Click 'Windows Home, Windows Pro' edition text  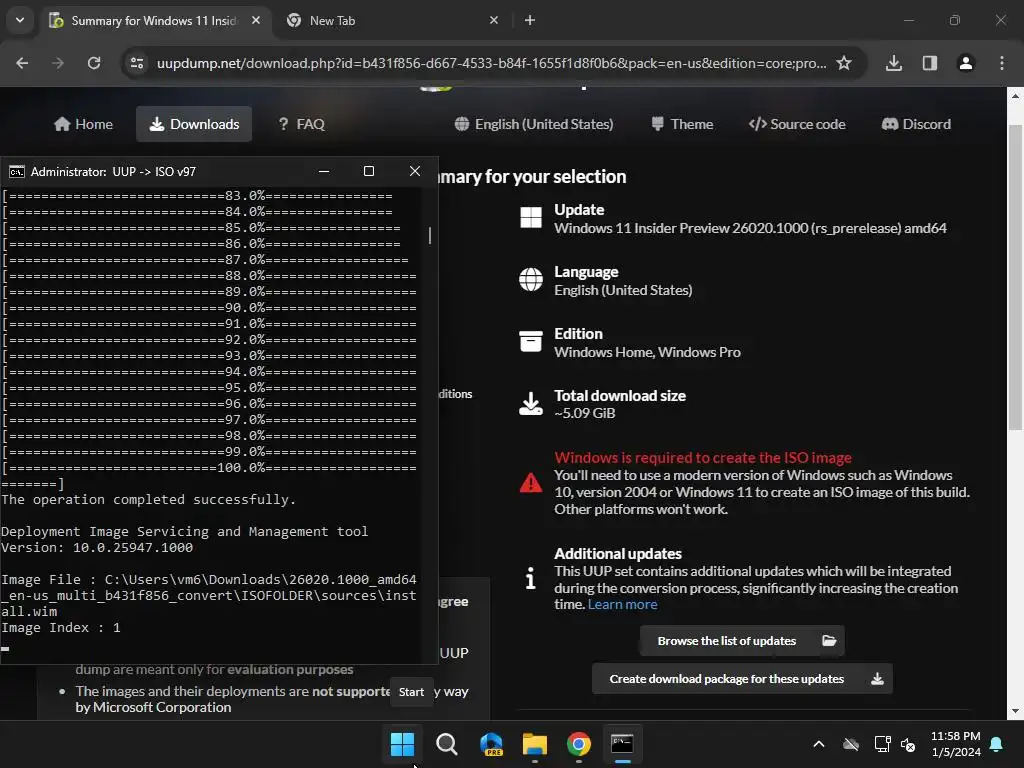click(x=647, y=352)
